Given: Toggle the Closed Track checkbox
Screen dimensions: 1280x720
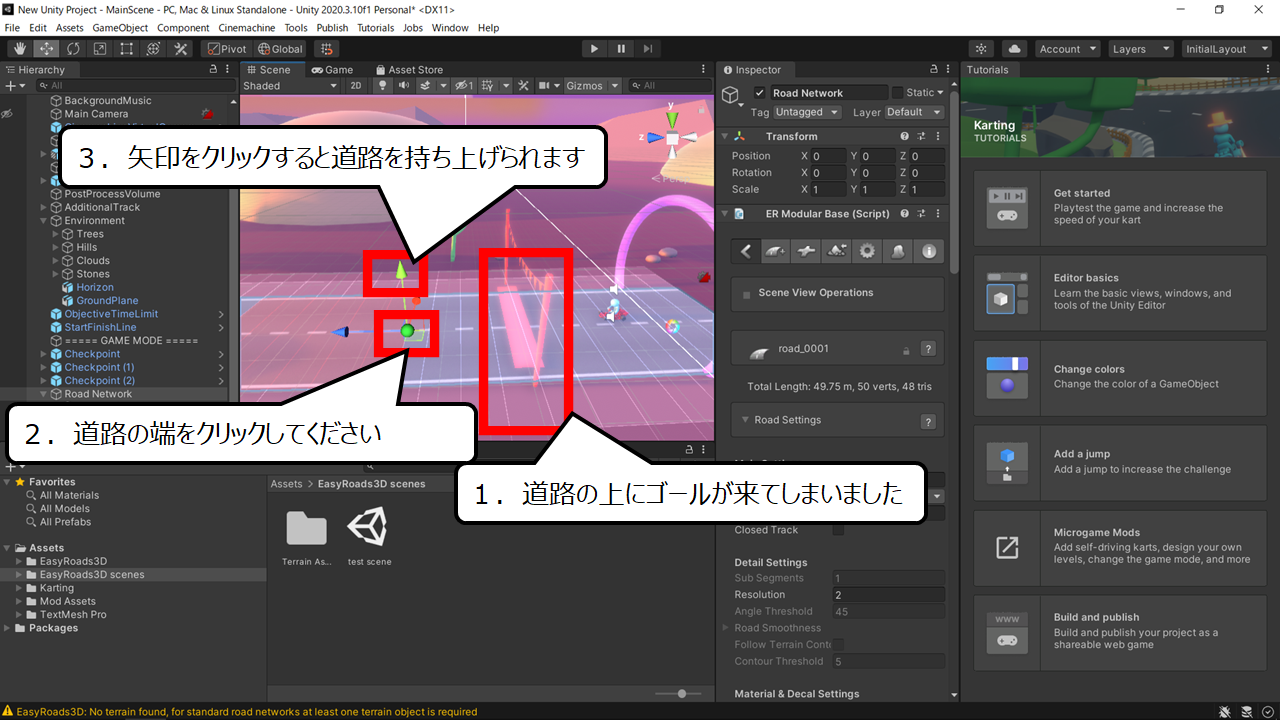Looking at the screenshot, I should [838, 530].
